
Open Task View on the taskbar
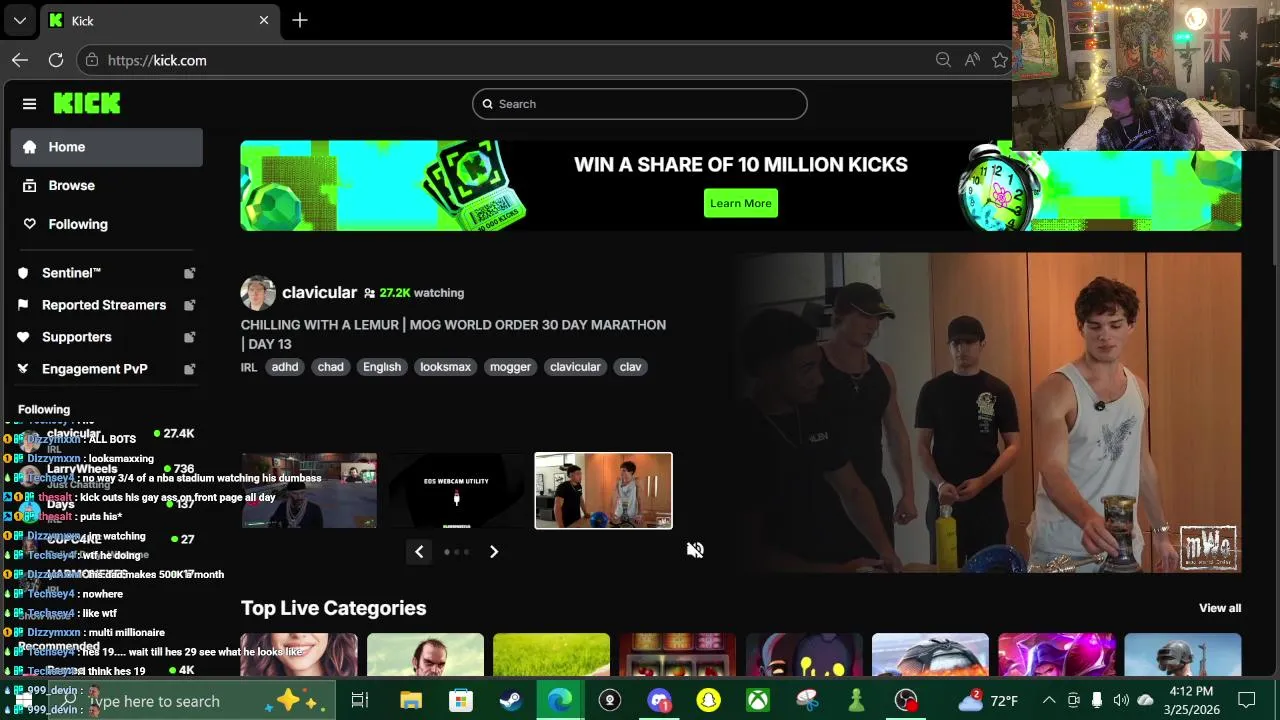[360, 701]
